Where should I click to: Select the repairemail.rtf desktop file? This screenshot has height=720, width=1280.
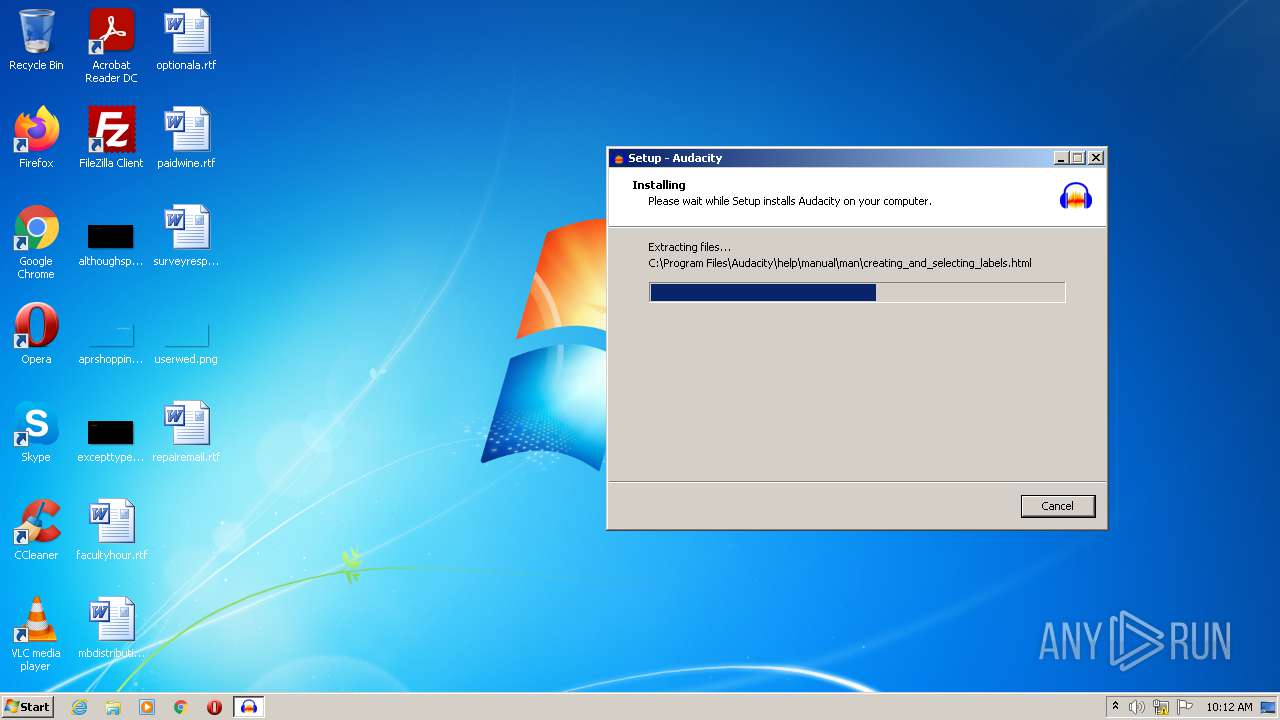186,432
